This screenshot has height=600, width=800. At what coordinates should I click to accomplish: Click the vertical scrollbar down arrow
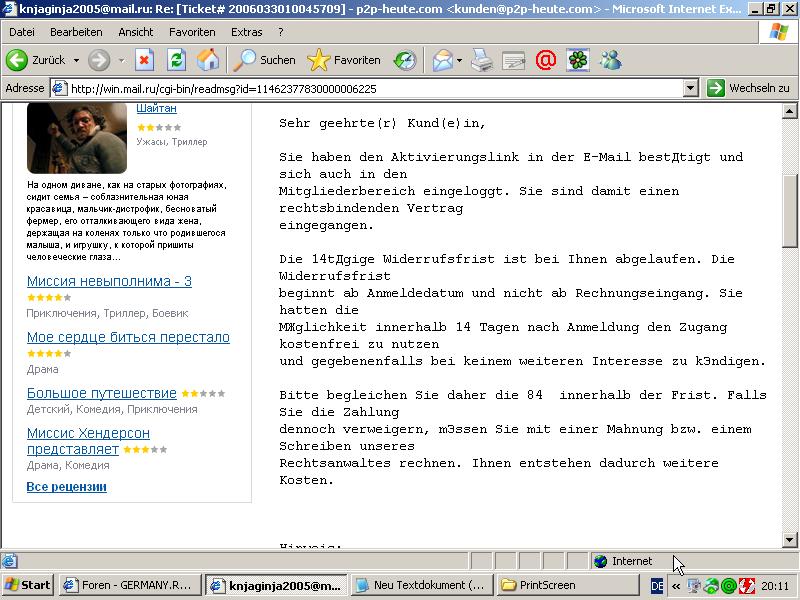pyautogui.click(x=790, y=540)
